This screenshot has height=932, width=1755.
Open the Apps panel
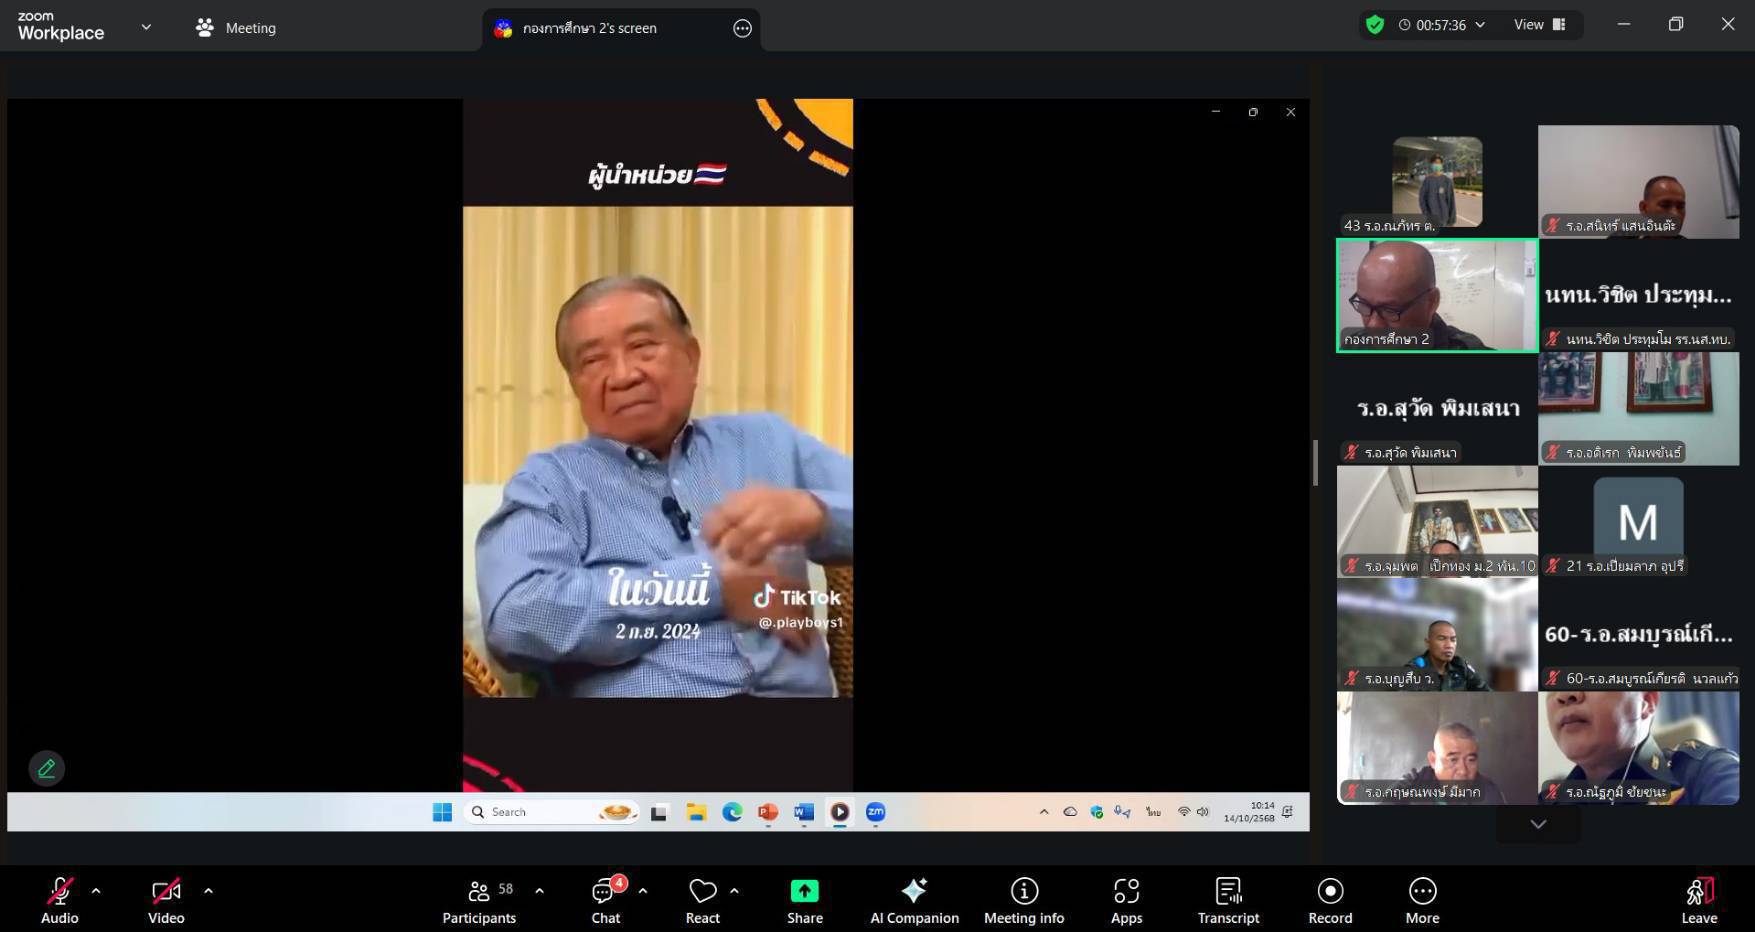coord(1126,900)
